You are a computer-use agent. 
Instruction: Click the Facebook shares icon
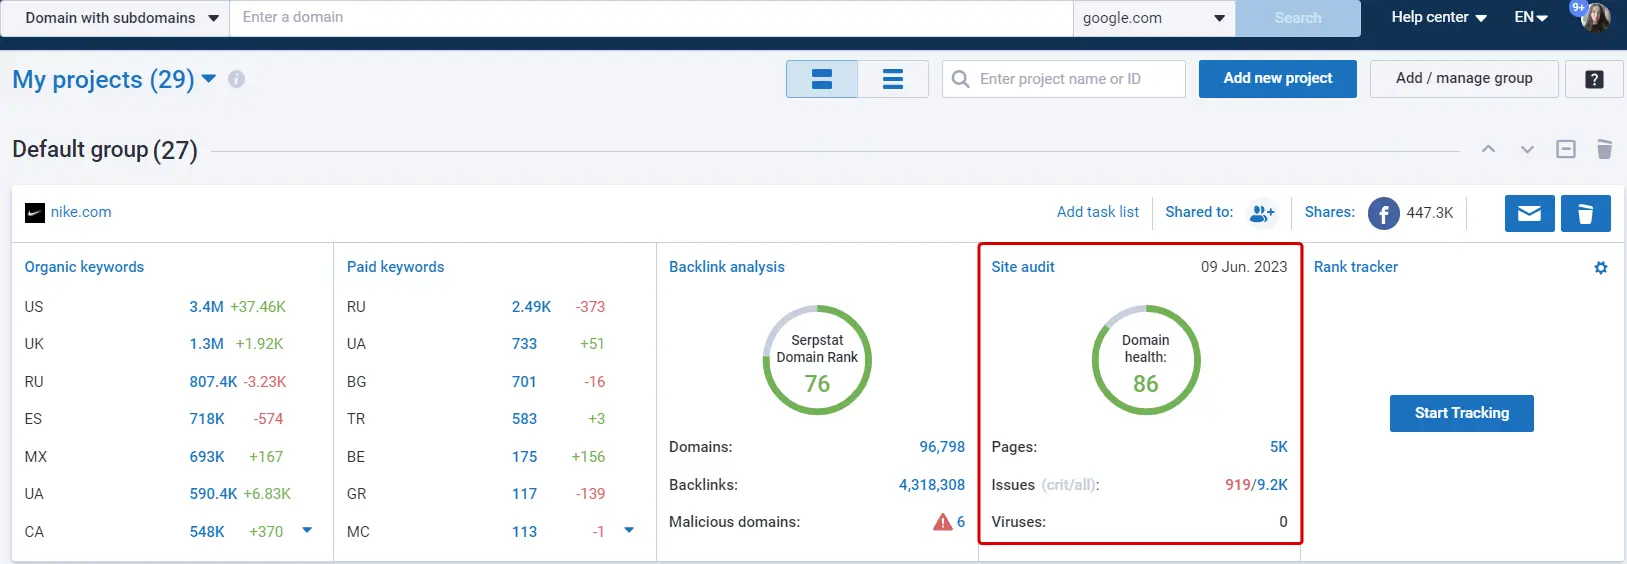(1383, 213)
